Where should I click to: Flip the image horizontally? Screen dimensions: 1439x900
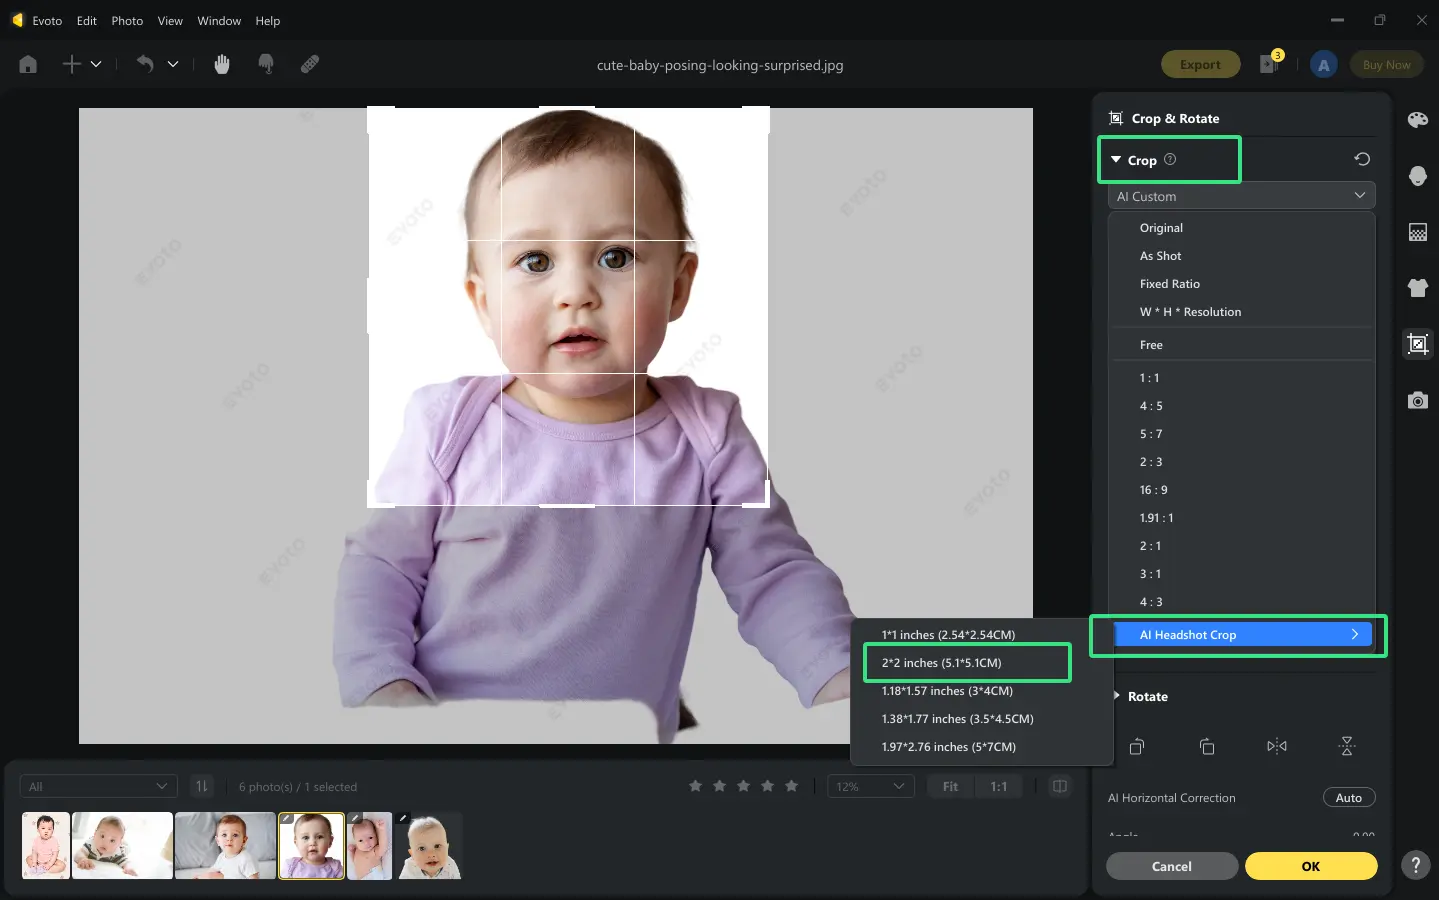[x=1277, y=746]
